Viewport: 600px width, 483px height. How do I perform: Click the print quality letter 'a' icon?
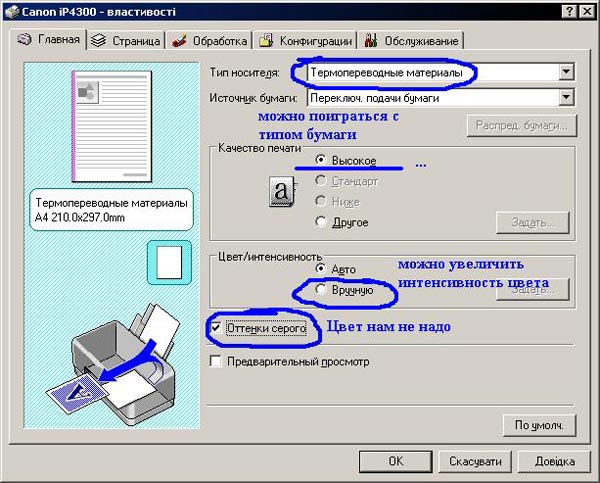click(x=282, y=191)
